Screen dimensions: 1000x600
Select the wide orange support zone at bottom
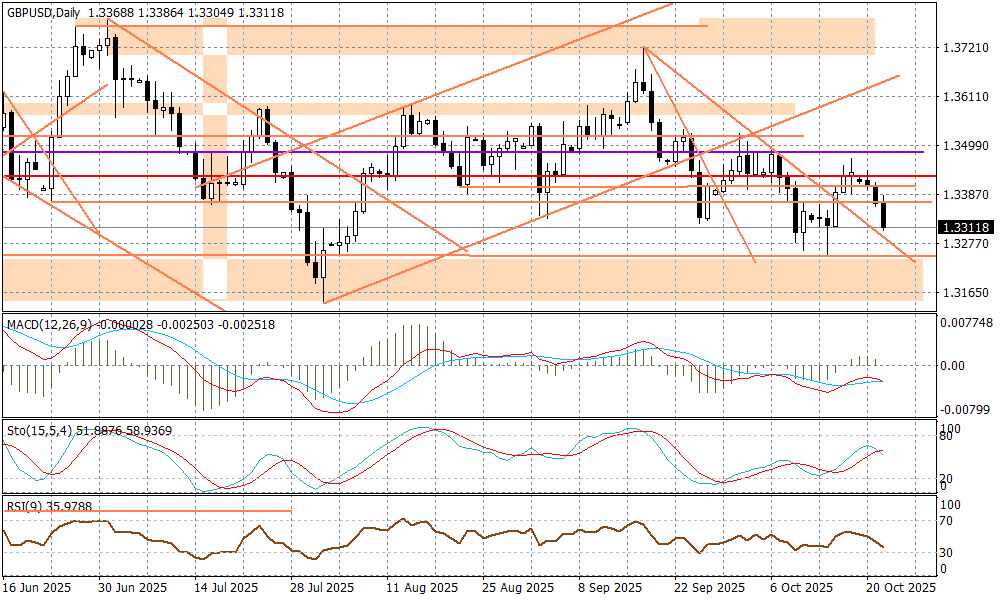click(600, 278)
